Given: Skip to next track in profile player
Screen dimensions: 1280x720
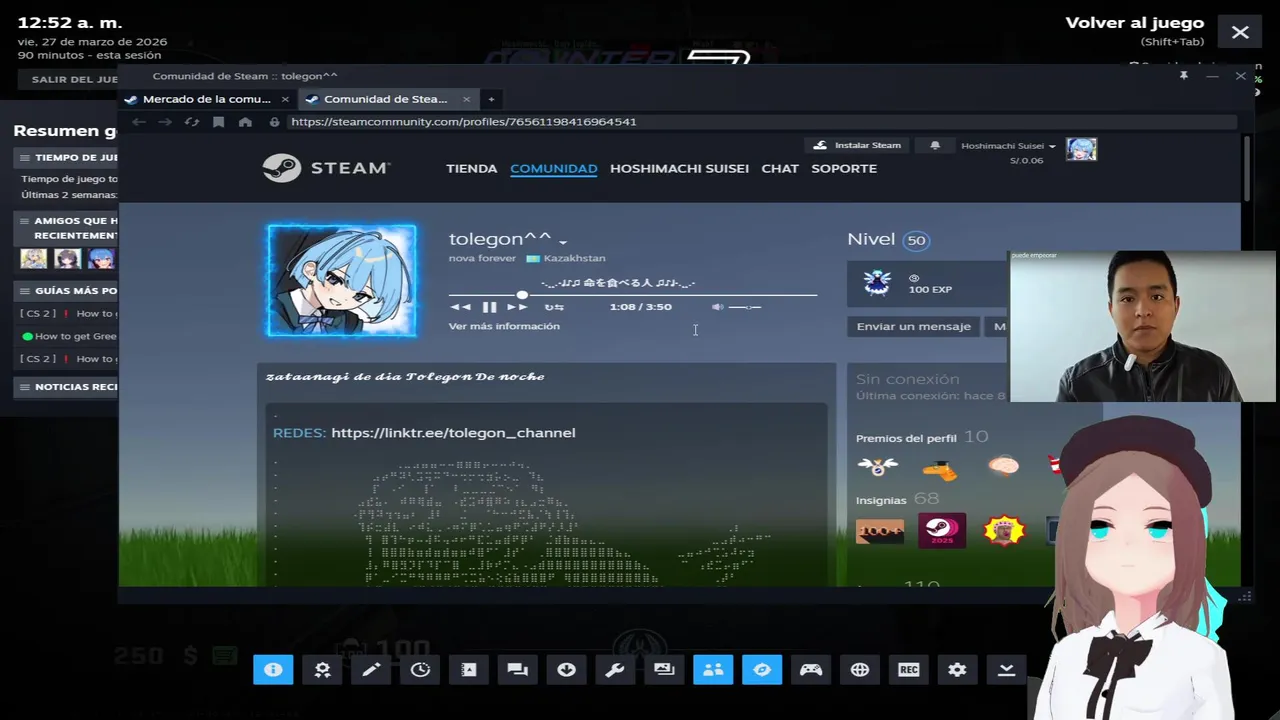Looking at the screenshot, I should pos(517,307).
